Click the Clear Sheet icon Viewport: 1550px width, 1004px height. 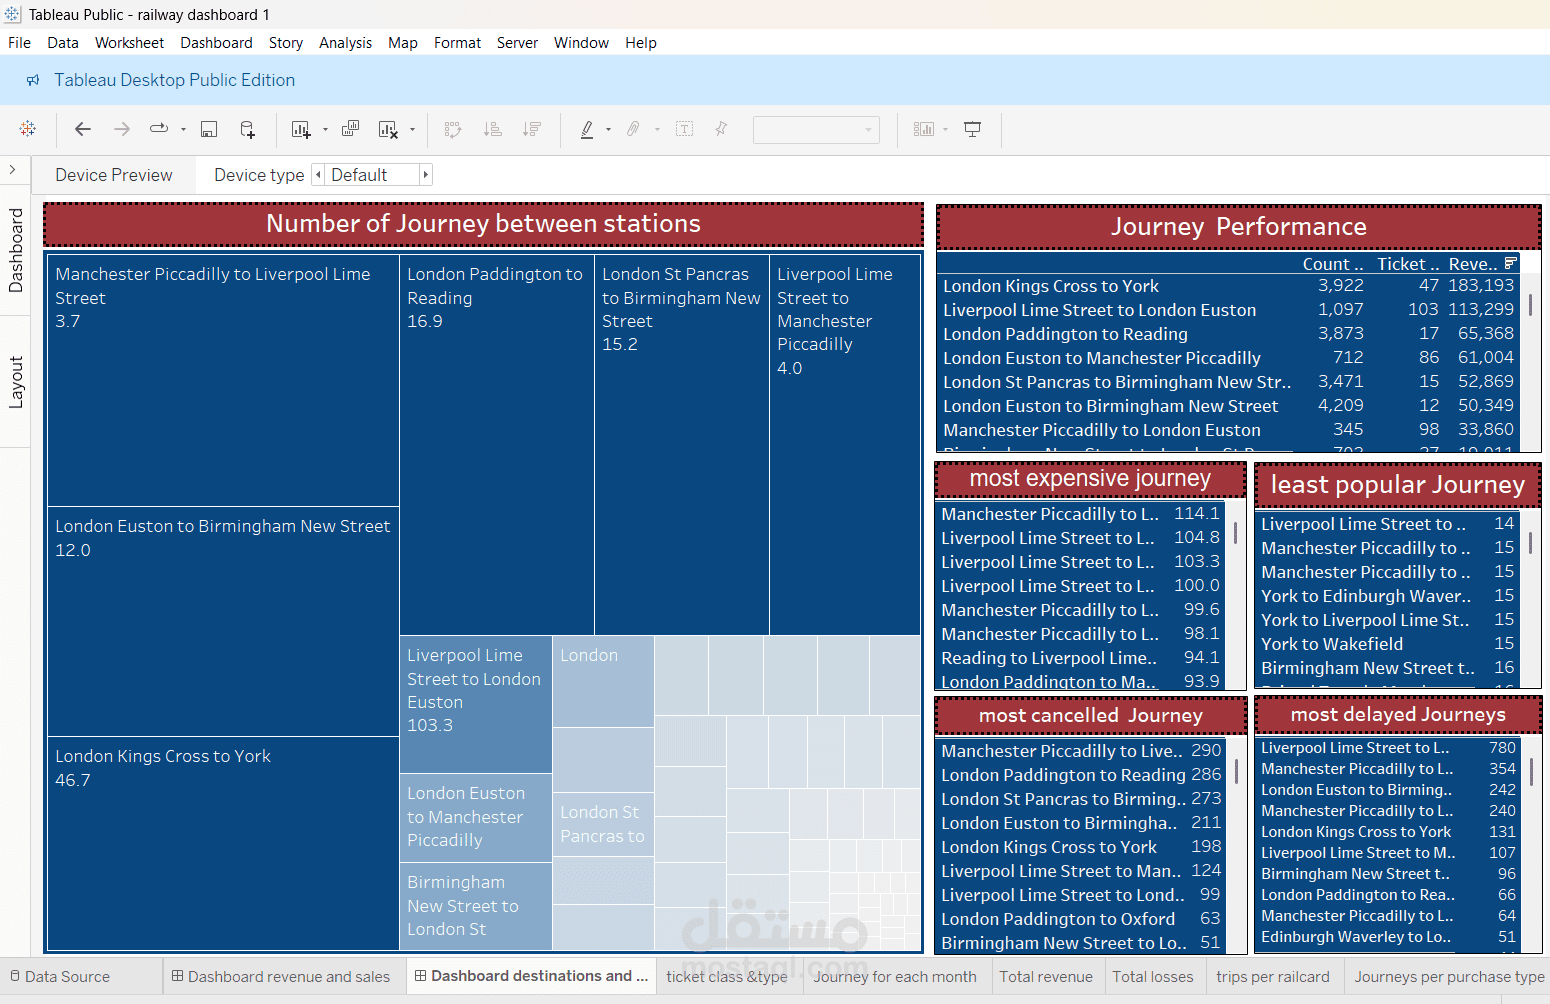(389, 129)
